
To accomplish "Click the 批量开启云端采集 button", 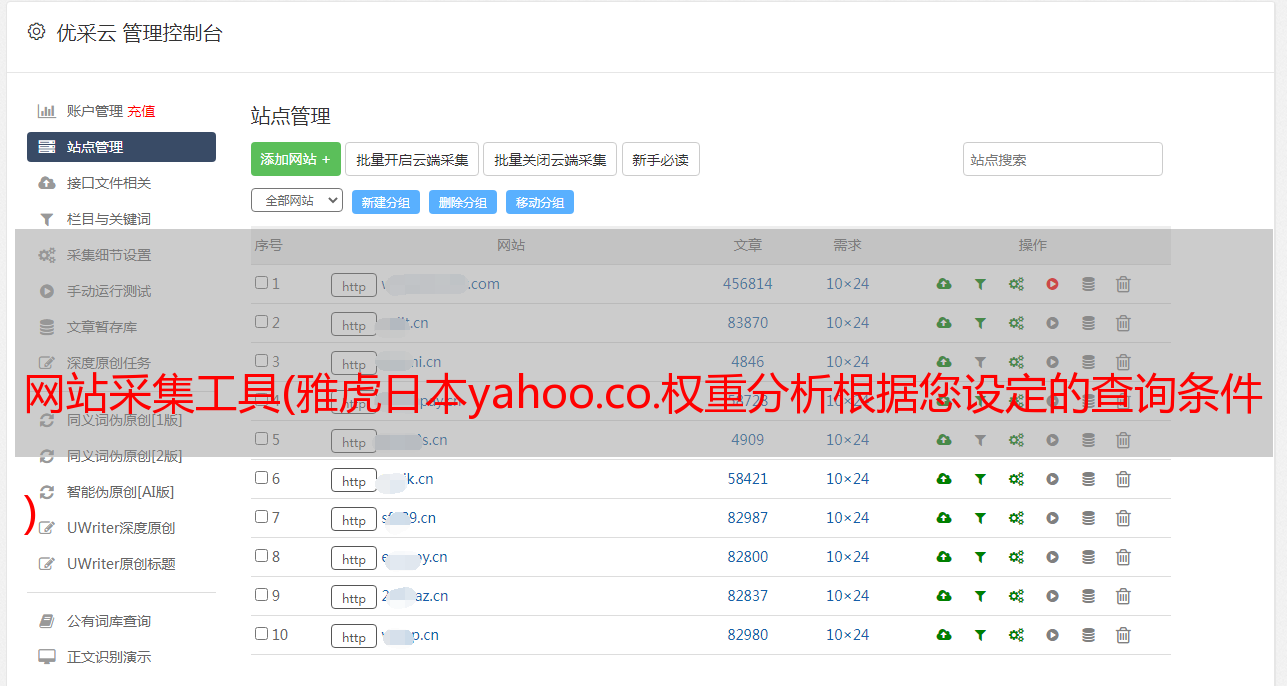I will point(412,159).
